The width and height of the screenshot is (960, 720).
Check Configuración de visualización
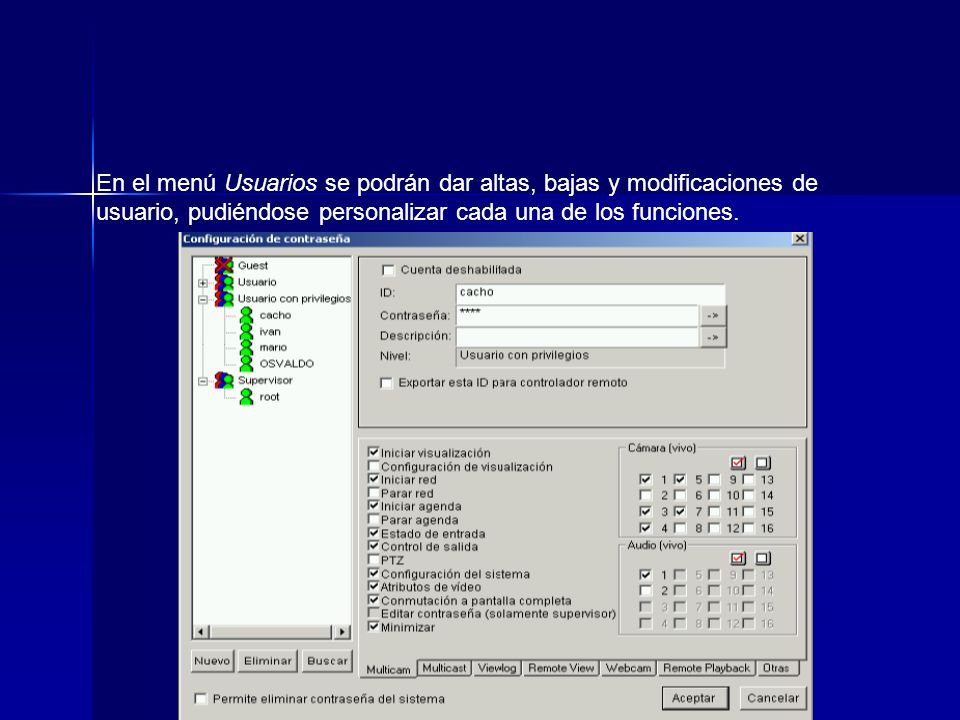point(373,466)
